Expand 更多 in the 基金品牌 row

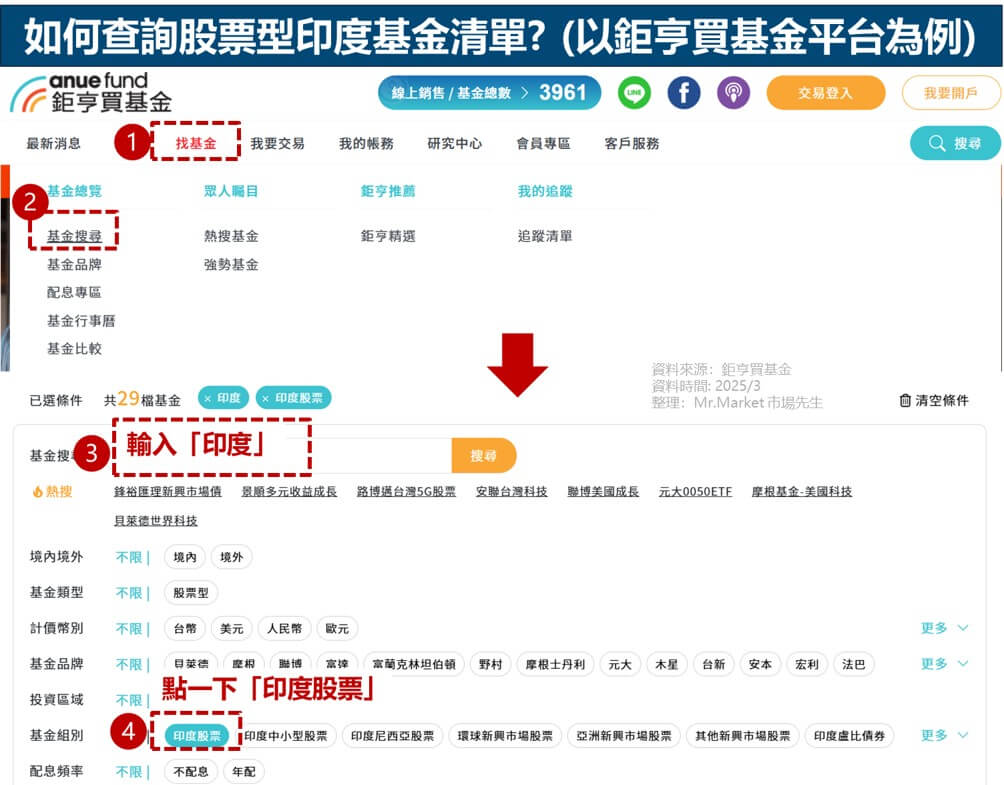[944, 664]
